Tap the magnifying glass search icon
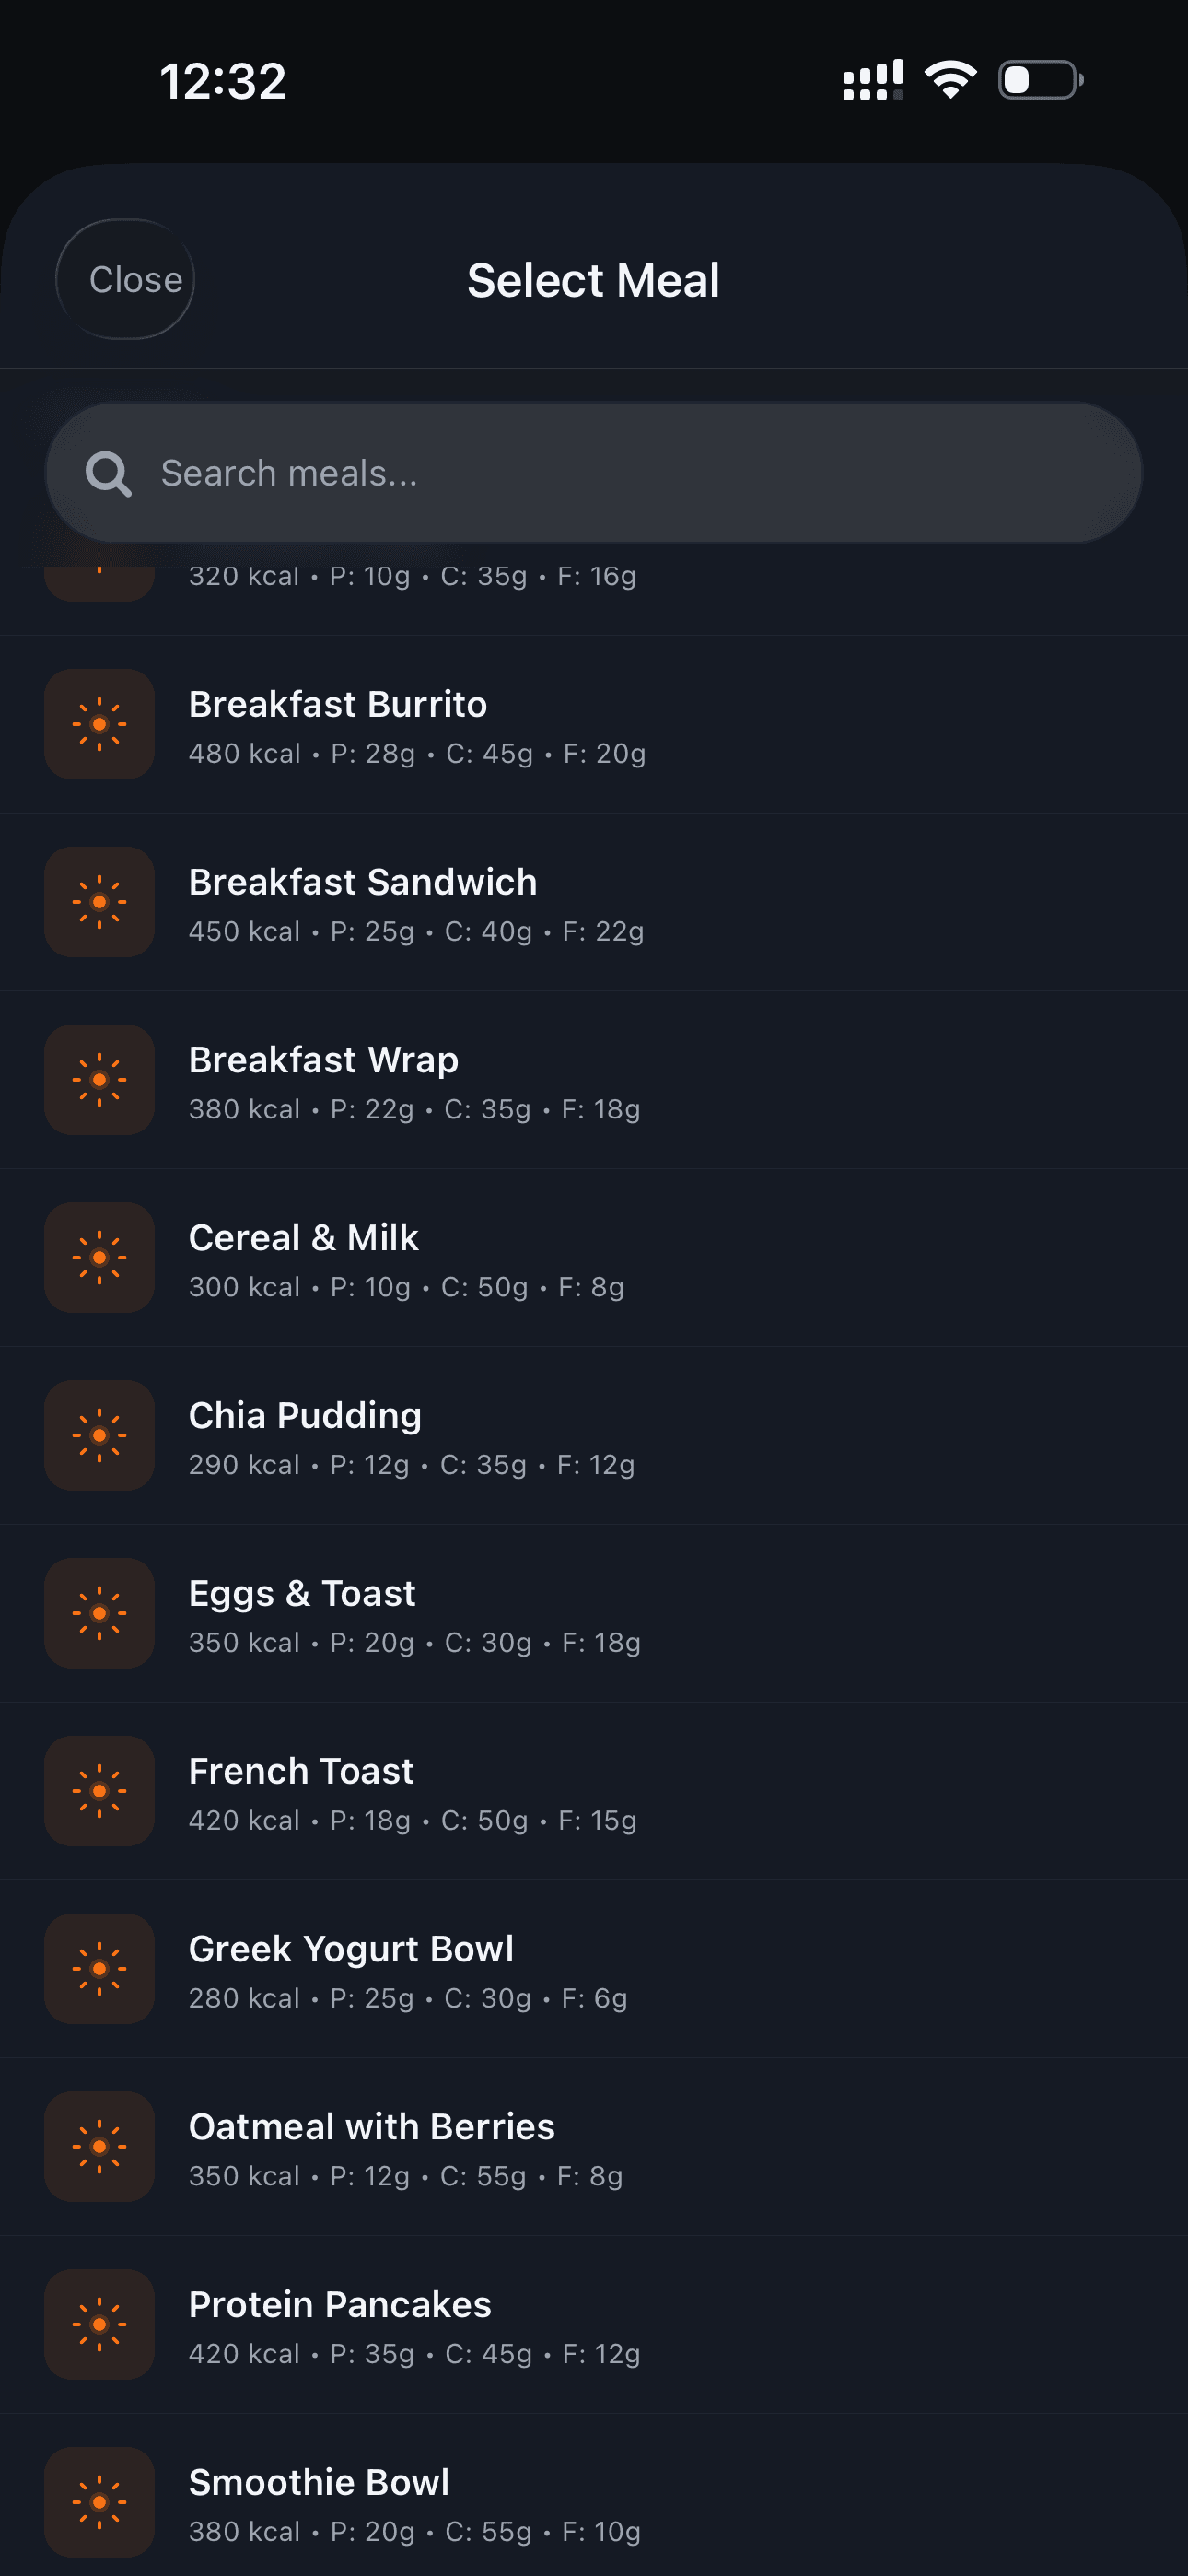The image size is (1188, 2576). click(x=108, y=473)
